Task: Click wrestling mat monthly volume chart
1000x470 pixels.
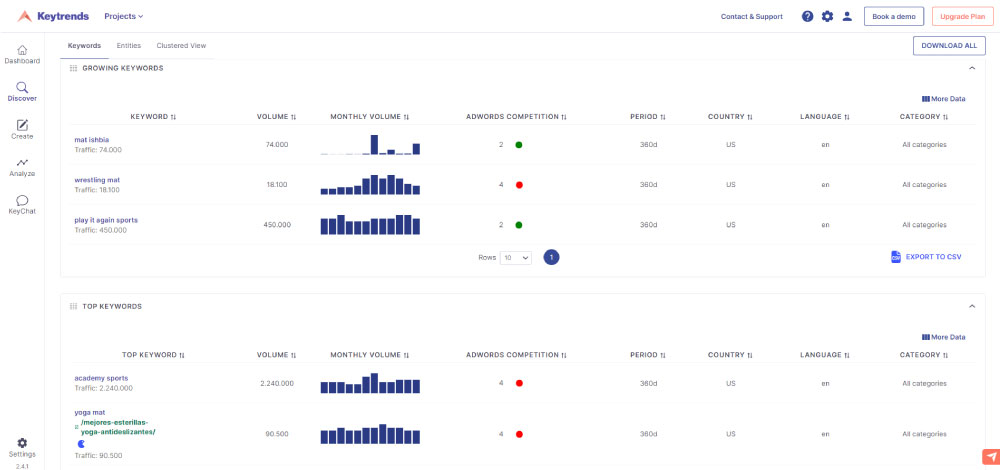Action: point(370,185)
